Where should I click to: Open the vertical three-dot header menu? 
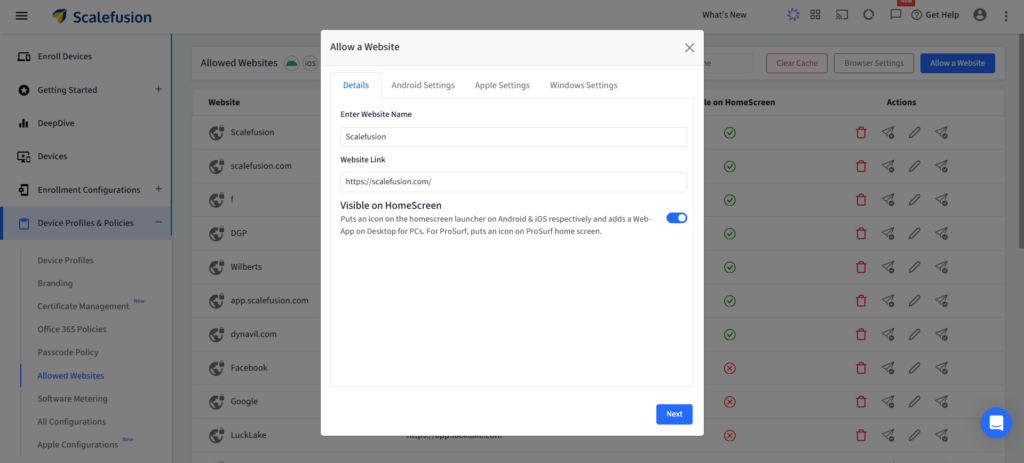coord(1006,16)
